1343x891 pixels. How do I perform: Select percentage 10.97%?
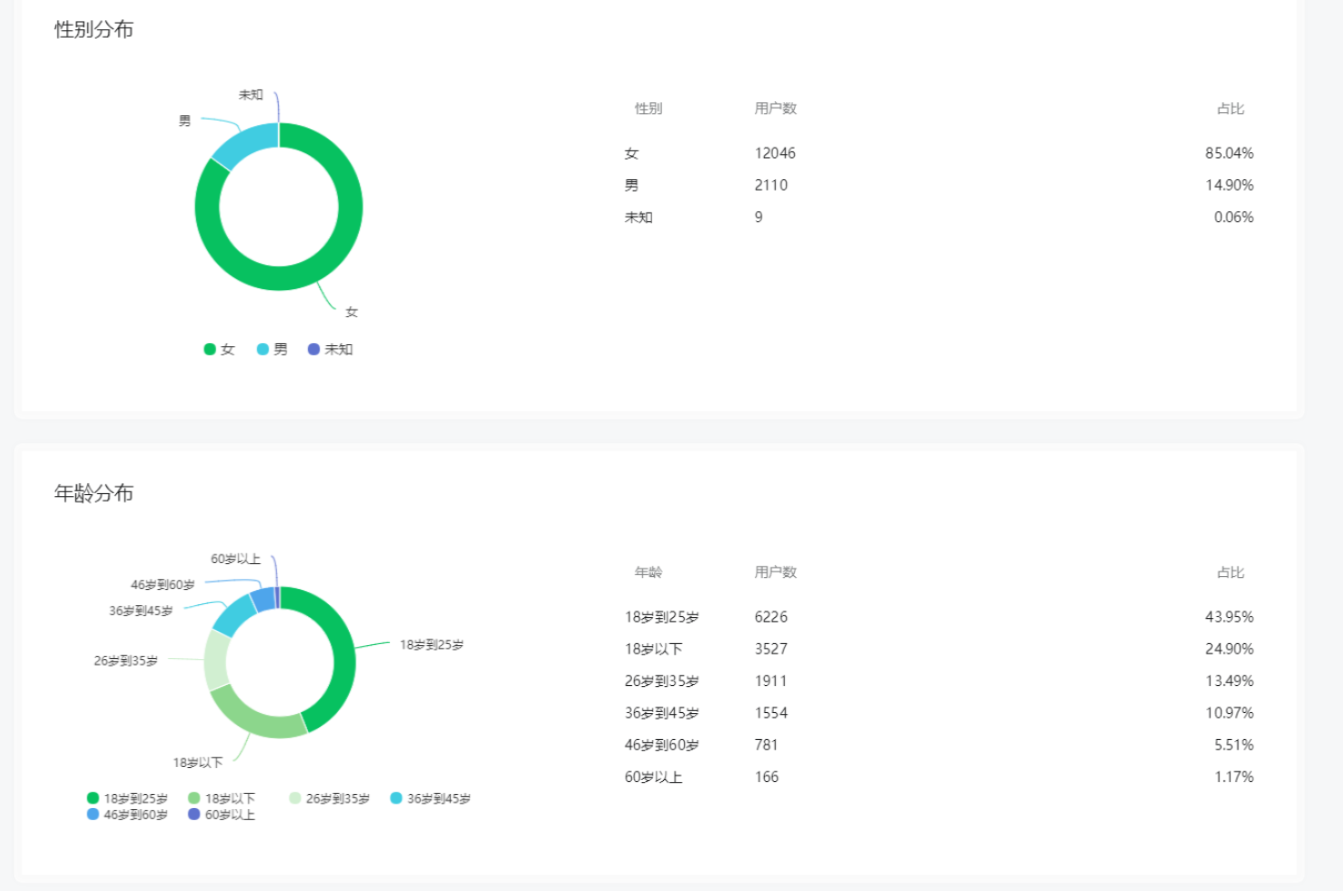point(1229,713)
